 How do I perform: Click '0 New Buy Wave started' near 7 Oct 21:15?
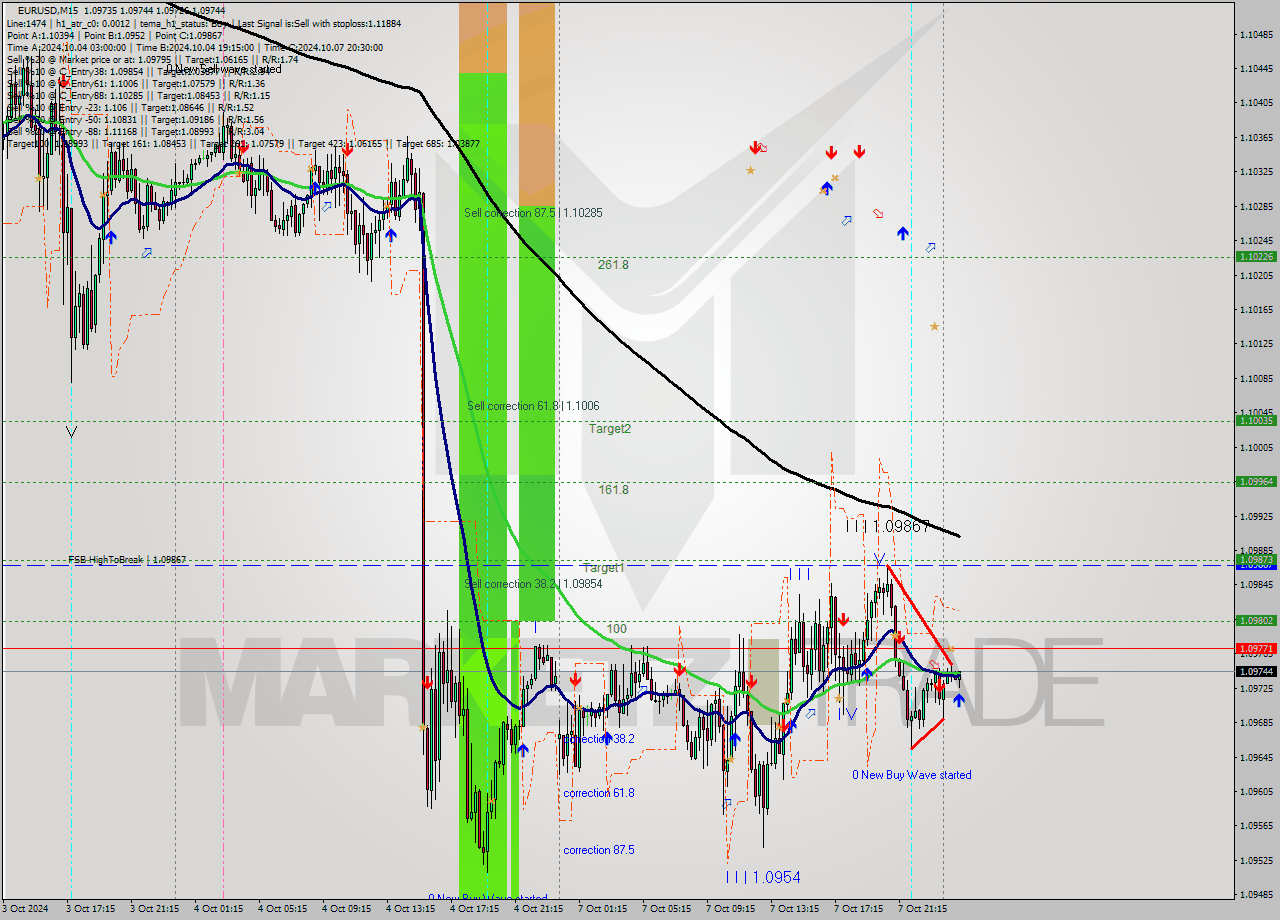point(911,775)
